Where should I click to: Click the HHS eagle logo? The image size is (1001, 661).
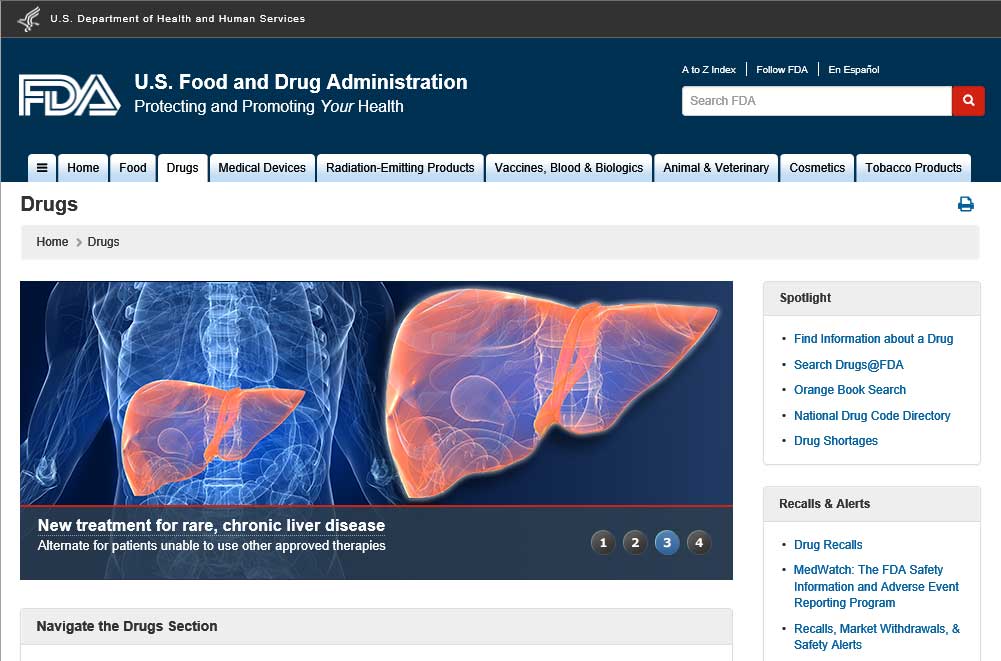point(30,19)
